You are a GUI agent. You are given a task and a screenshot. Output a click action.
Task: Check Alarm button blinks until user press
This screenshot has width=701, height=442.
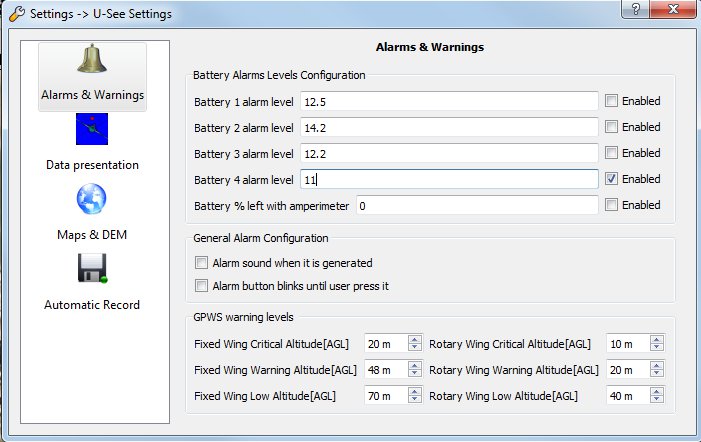(202, 286)
